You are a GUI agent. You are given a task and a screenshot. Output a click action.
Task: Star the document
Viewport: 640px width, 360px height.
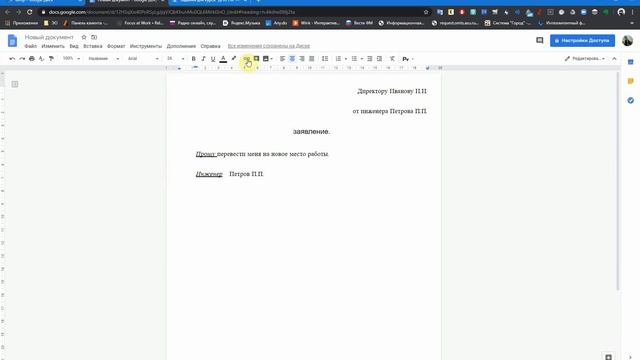[x=84, y=37]
